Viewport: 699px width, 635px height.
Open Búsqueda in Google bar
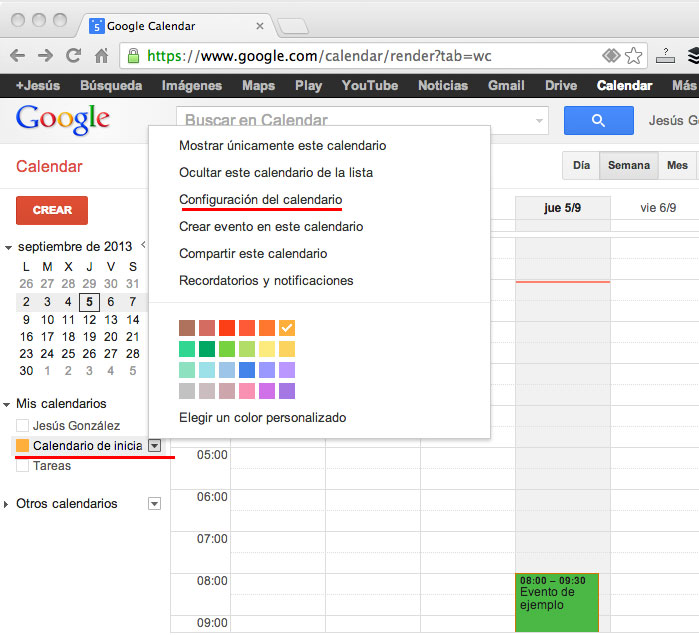tap(111, 86)
